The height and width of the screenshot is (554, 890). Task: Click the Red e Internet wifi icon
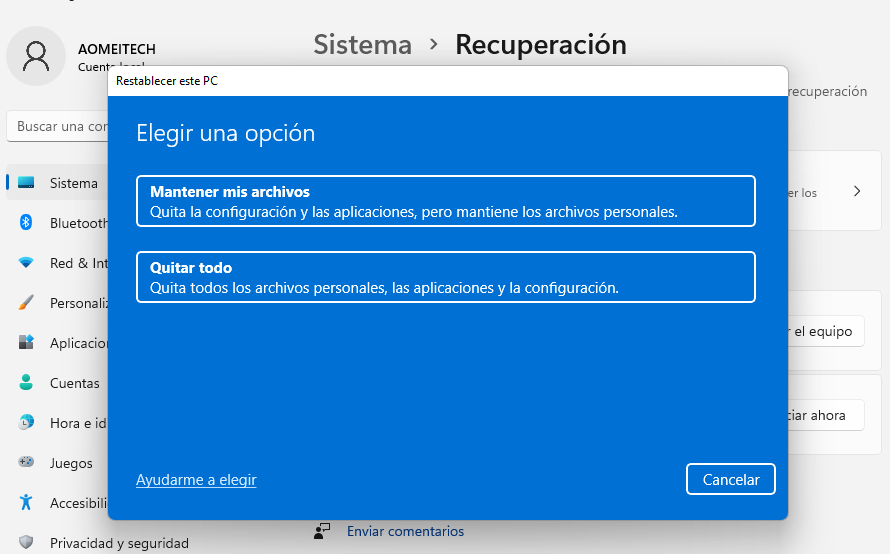(27, 263)
